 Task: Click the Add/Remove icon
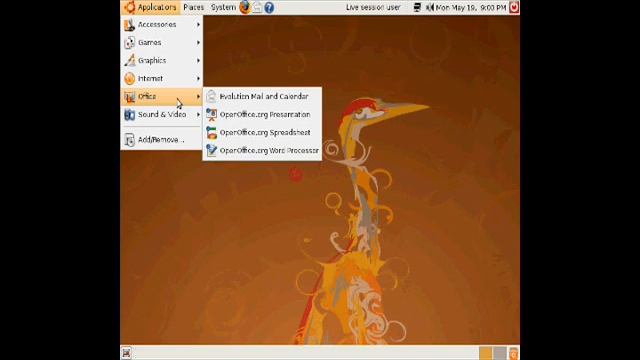pyautogui.click(x=129, y=140)
